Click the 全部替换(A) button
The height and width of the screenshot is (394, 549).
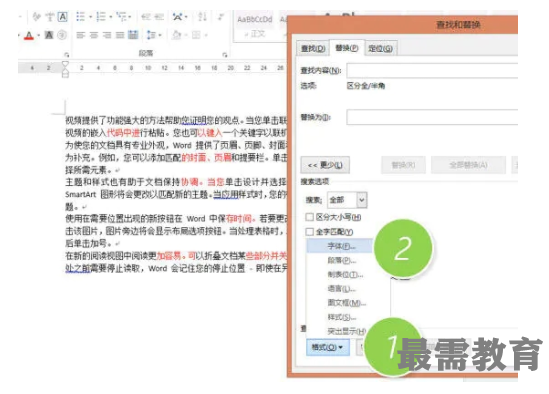coord(468,165)
